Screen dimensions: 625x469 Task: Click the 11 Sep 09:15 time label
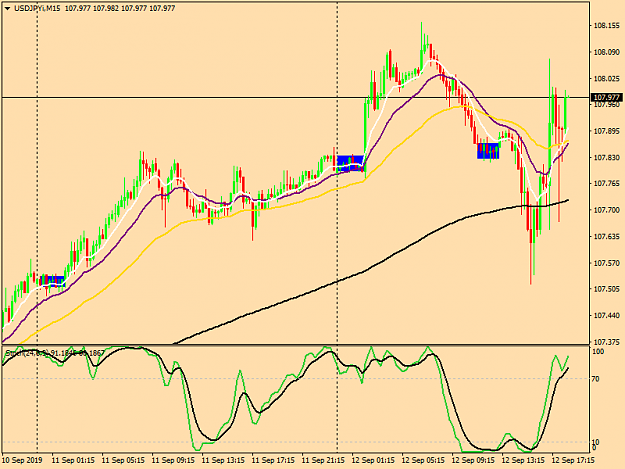173,461
